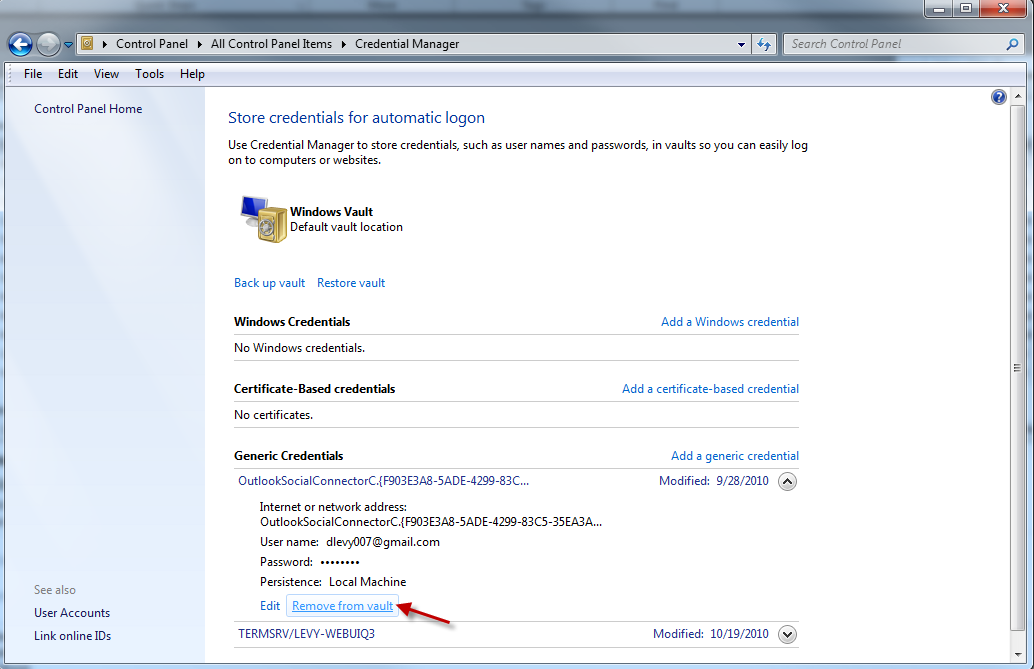Select All Control Panel Items breadcrumb
The image size is (1034, 669).
coord(271,44)
